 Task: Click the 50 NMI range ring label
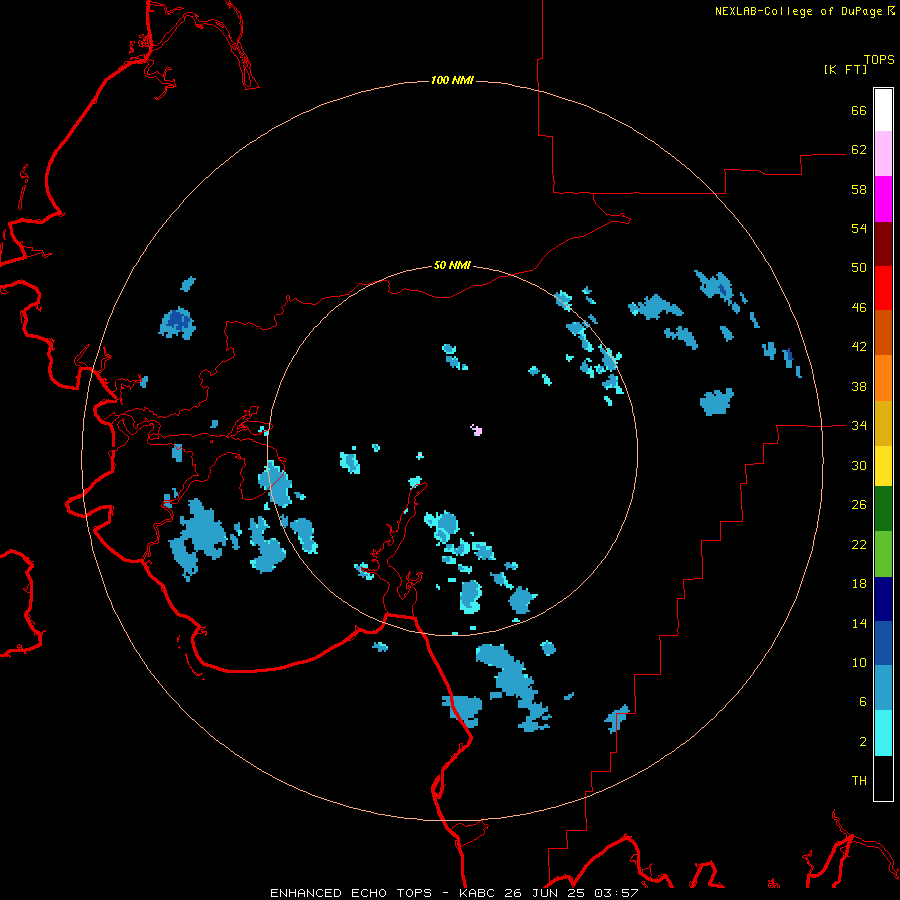point(452,265)
